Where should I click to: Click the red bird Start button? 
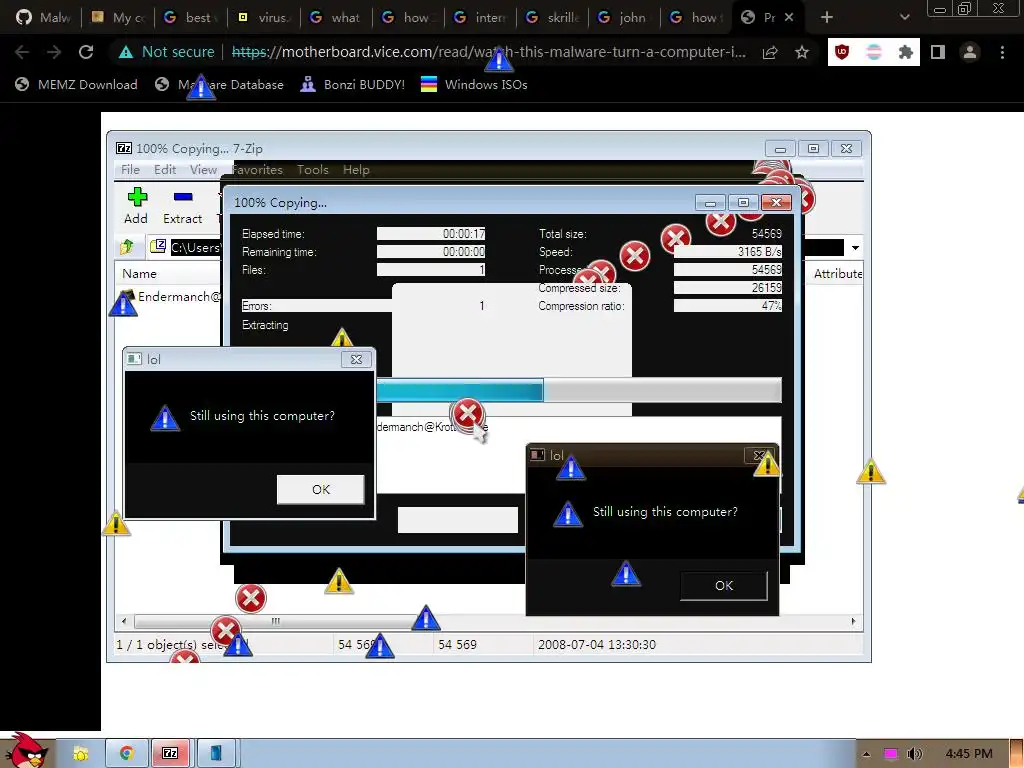(x=25, y=750)
